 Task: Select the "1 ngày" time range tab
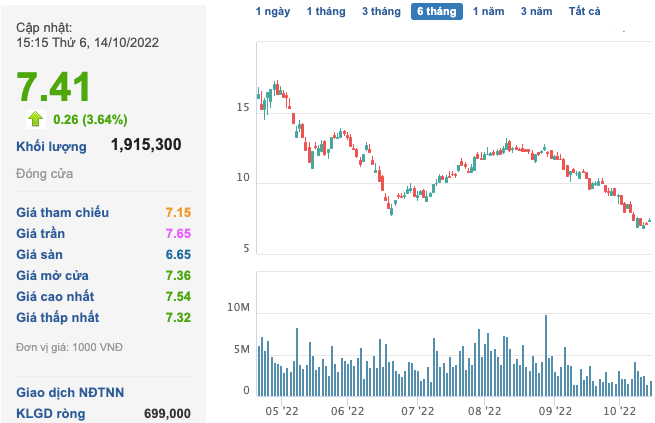pos(274,11)
